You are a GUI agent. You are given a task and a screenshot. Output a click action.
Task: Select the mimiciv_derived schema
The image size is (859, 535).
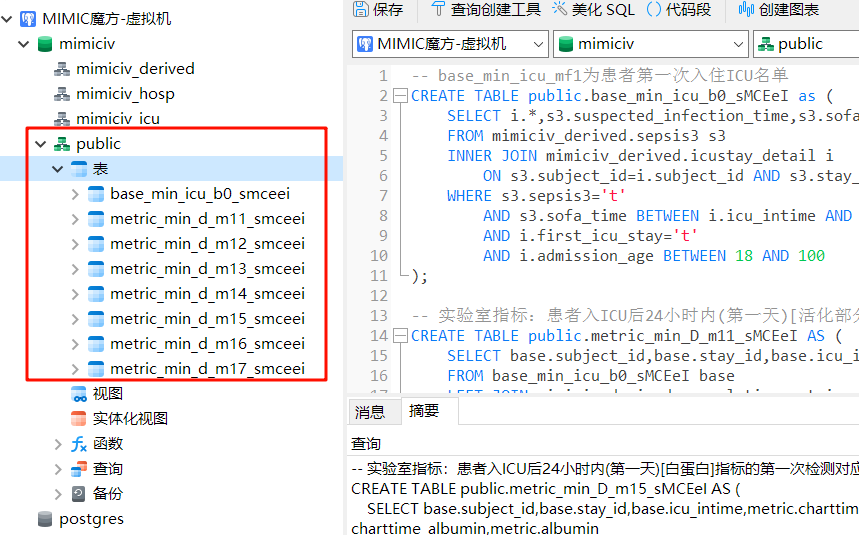coord(135,69)
